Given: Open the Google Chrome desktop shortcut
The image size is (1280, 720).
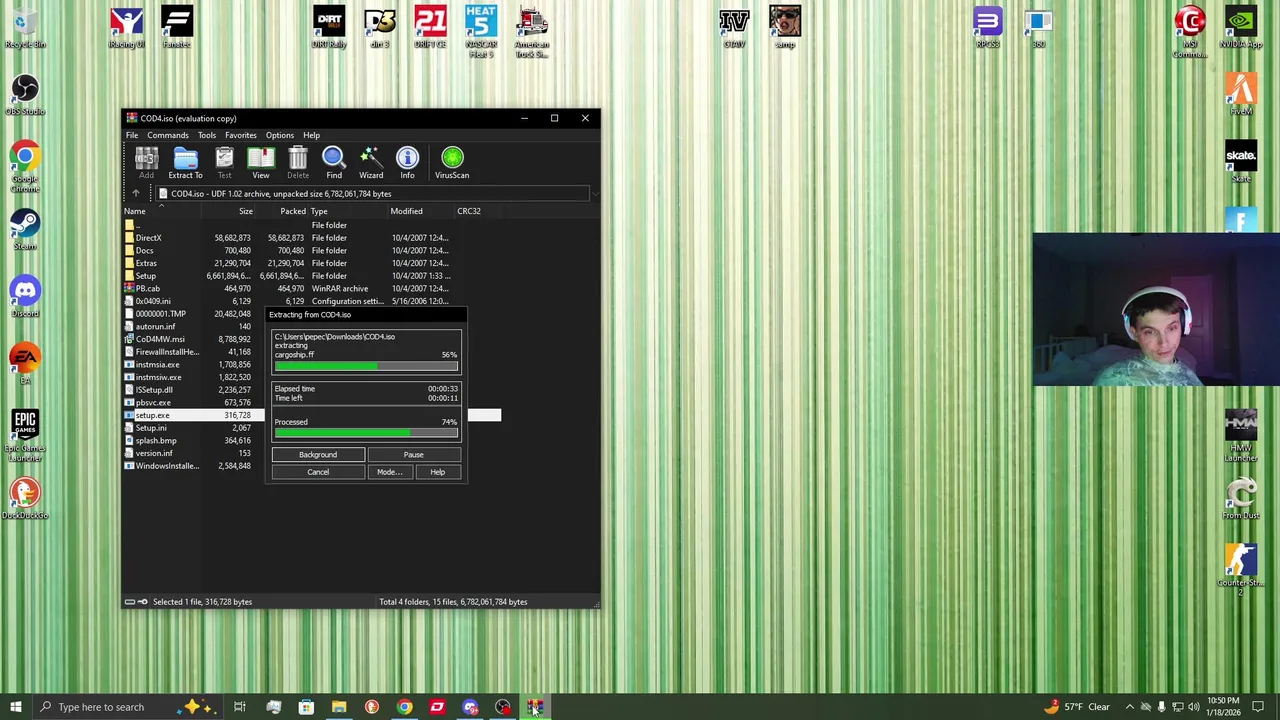Looking at the screenshot, I should tap(25, 167).
